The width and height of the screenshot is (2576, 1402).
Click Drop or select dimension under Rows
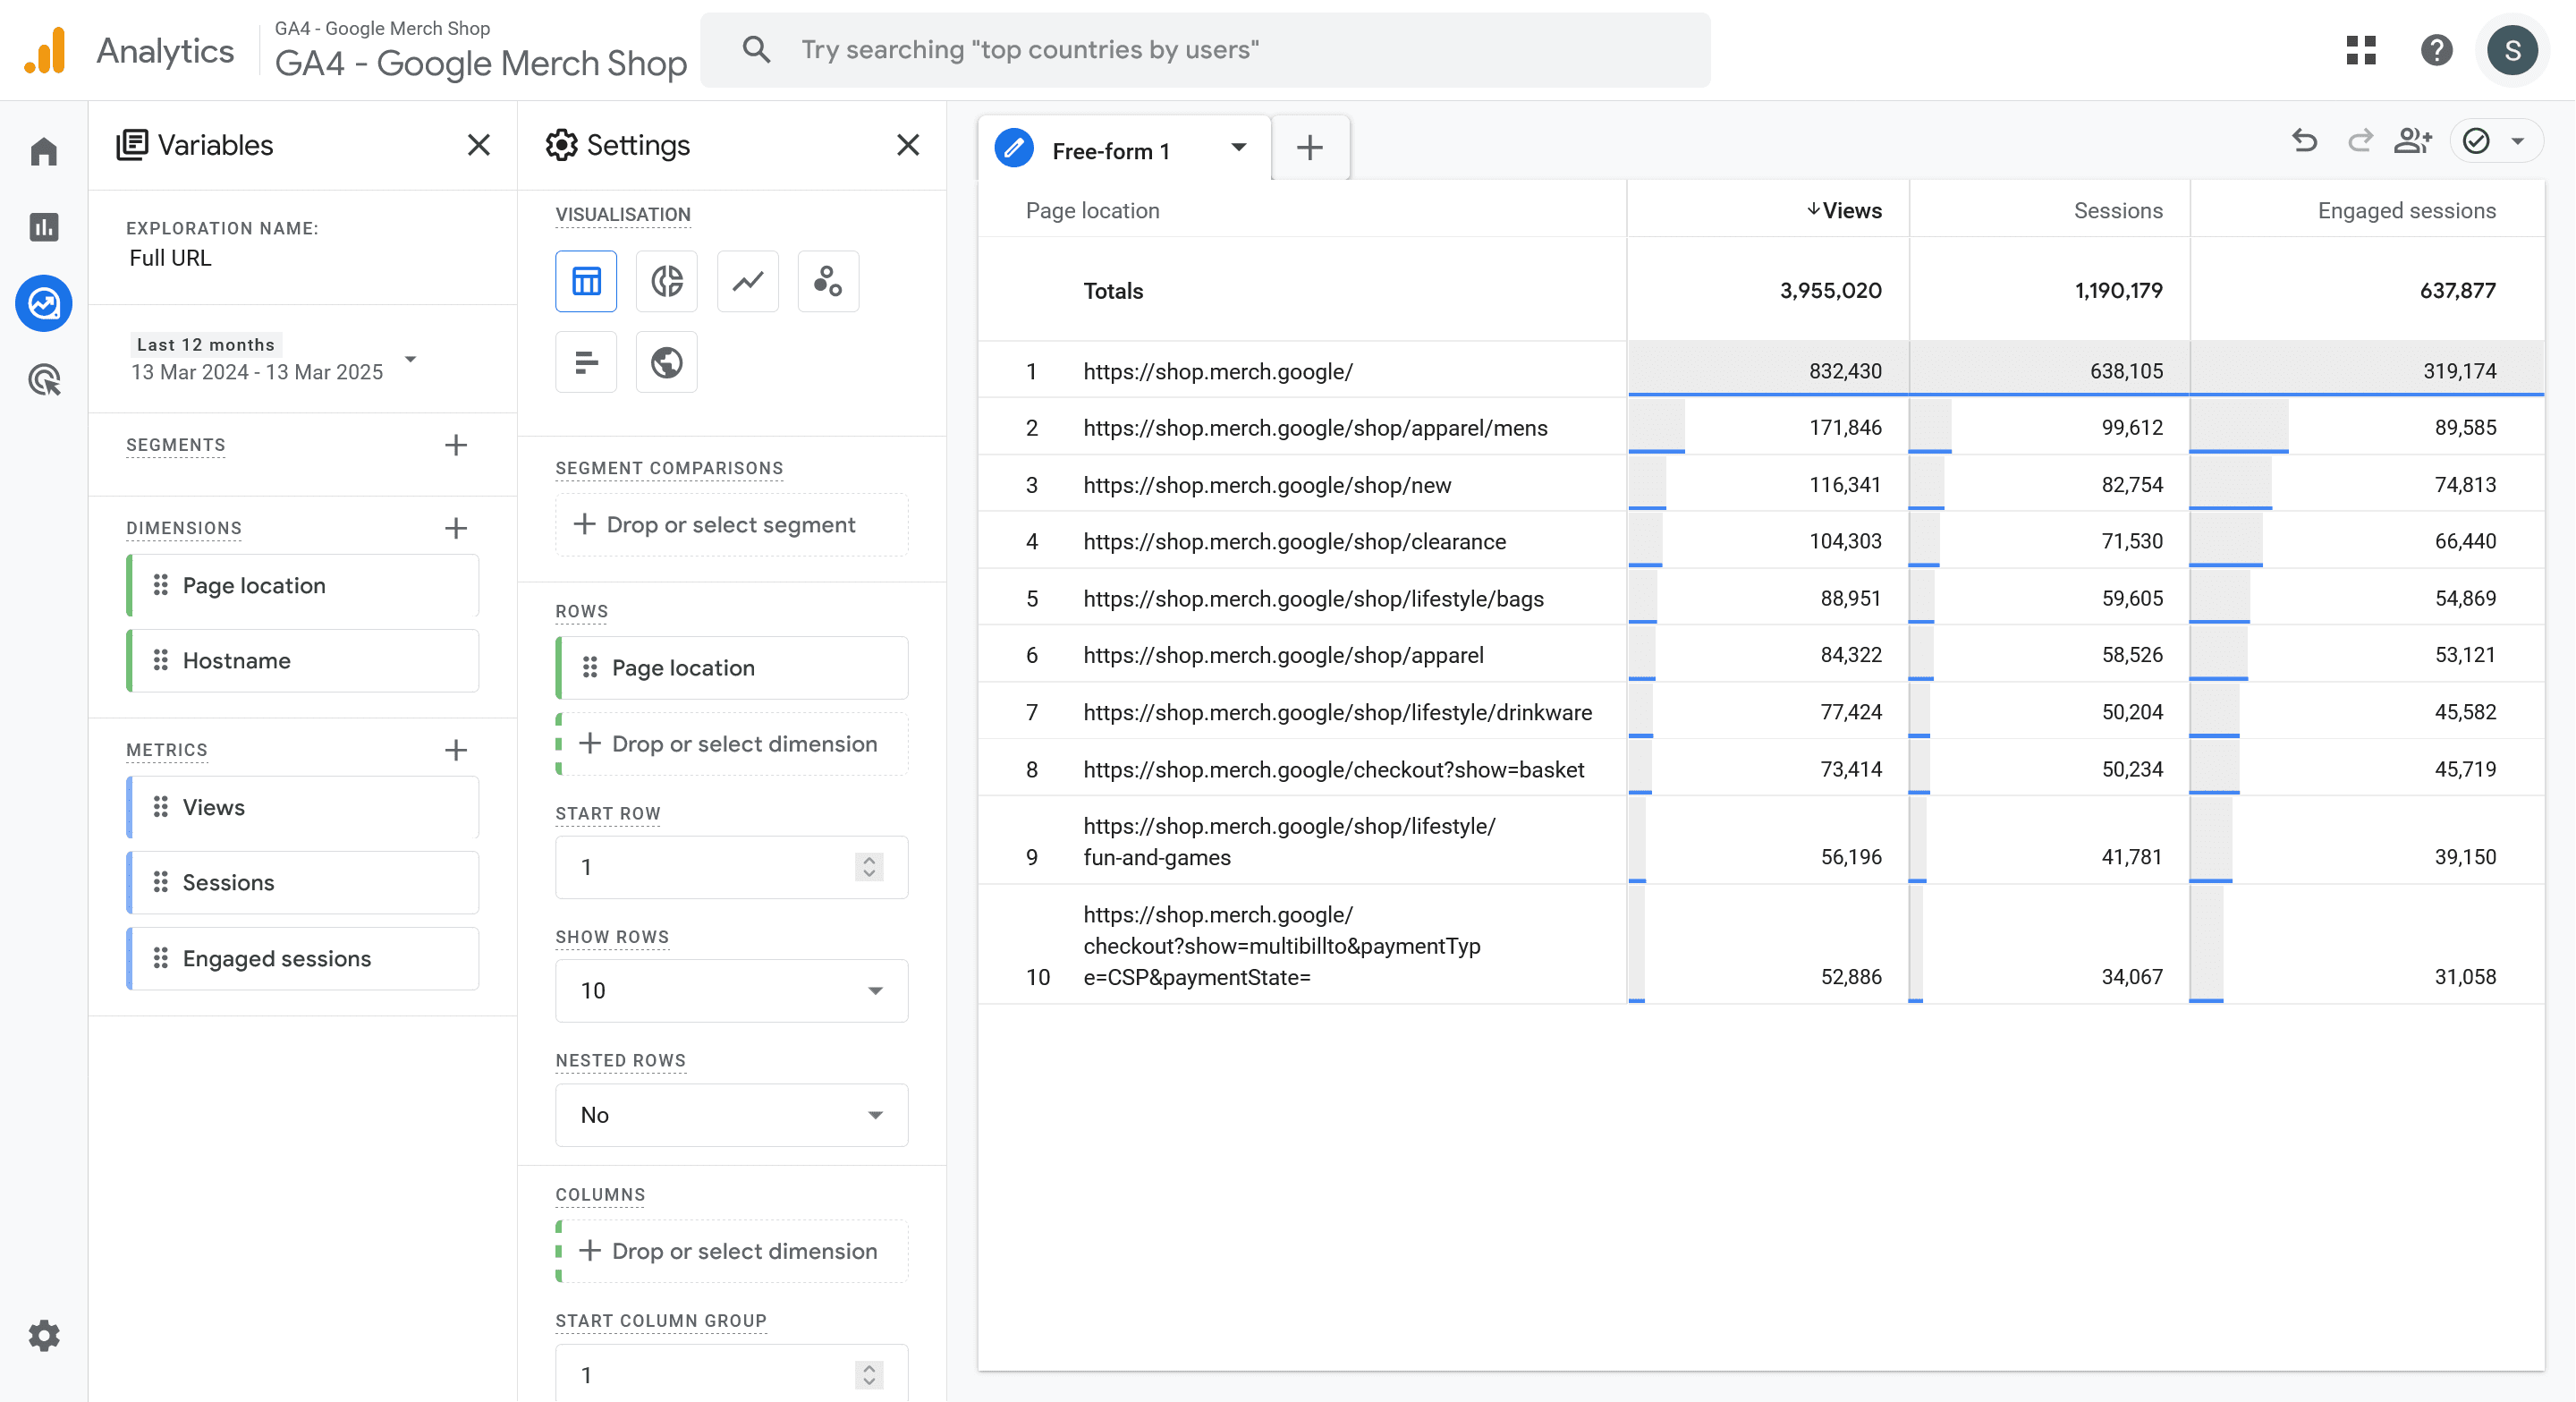pos(732,744)
